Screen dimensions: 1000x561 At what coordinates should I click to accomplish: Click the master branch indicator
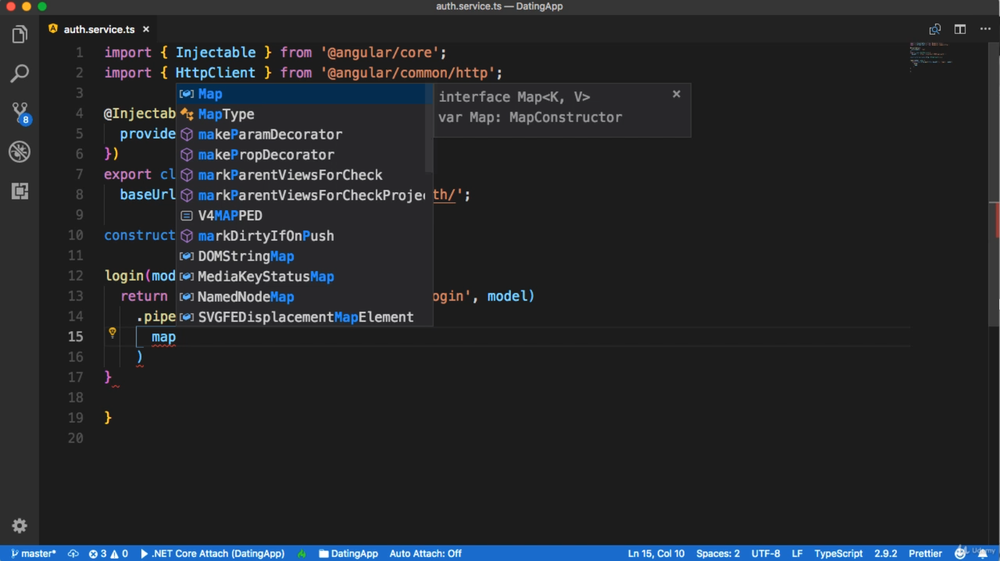[x=33, y=553]
